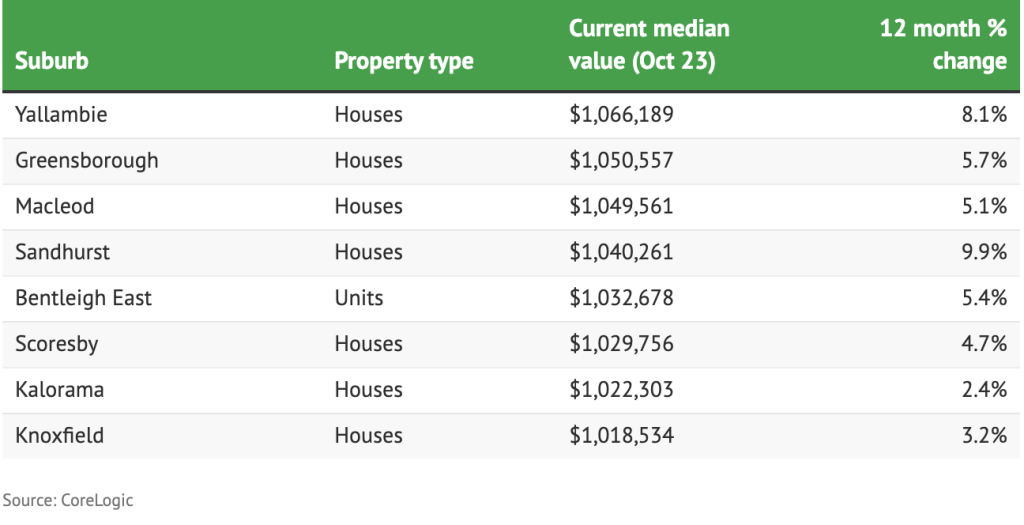
Task: Click the Source: CoreLogic caption
Action: point(68,500)
